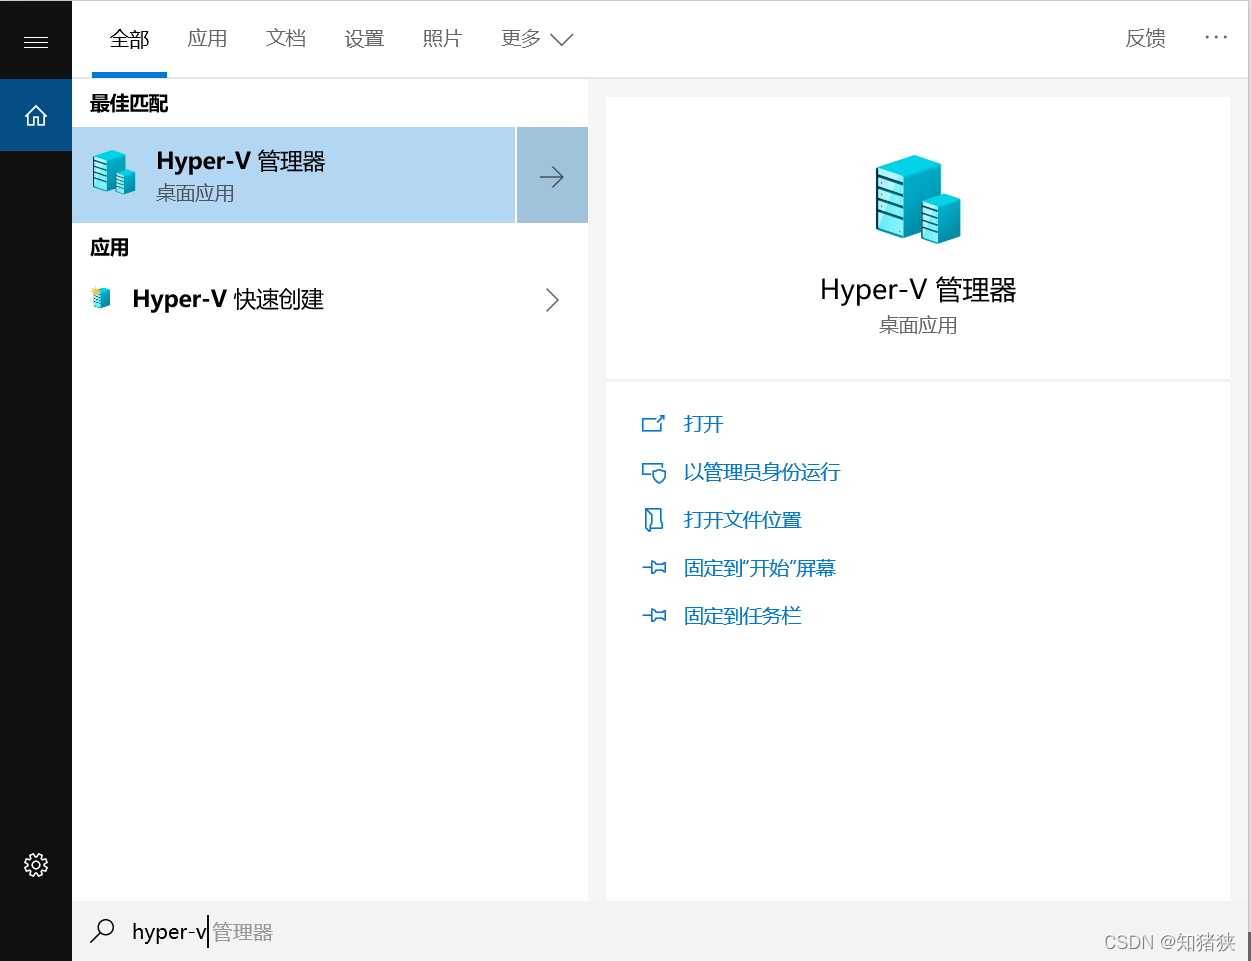Click the 打开 open icon

click(x=653, y=424)
